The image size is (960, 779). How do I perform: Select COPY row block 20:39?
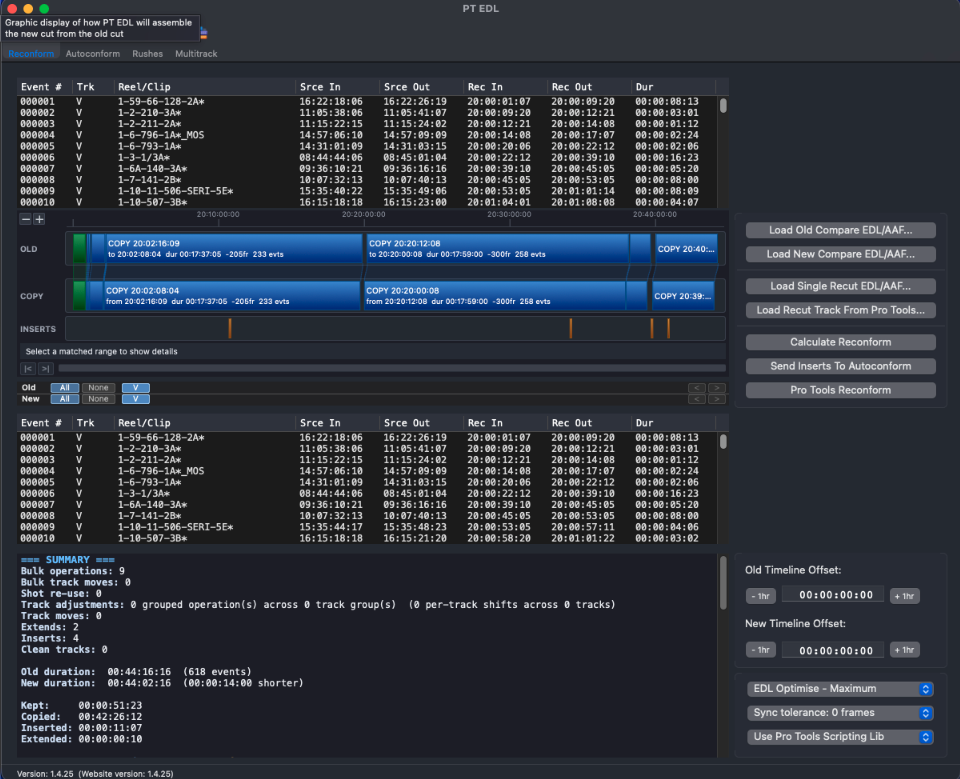tap(683, 296)
